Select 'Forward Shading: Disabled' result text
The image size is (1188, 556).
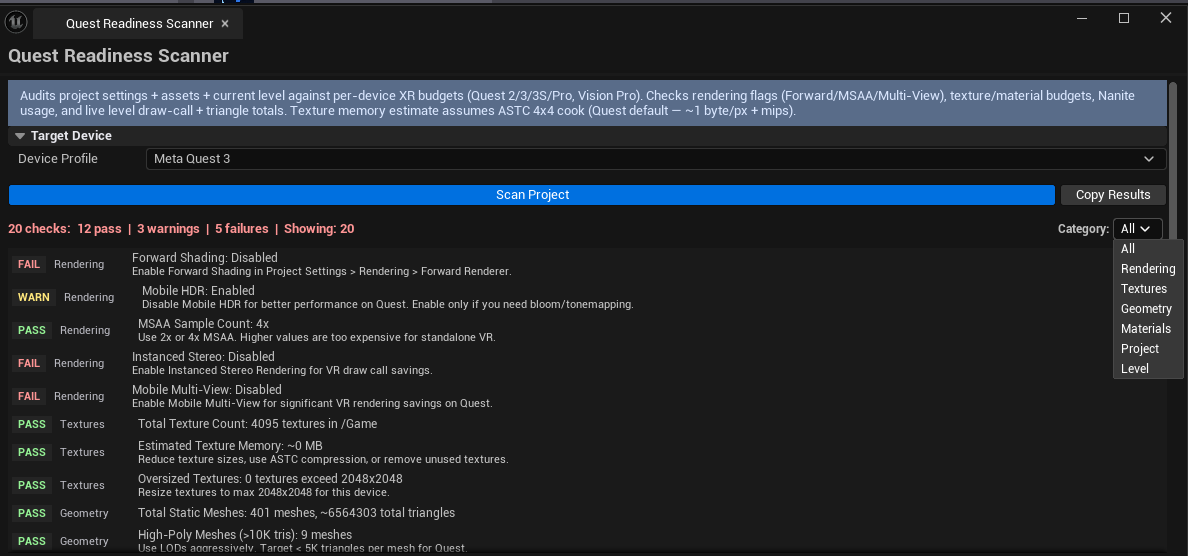(205, 258)
